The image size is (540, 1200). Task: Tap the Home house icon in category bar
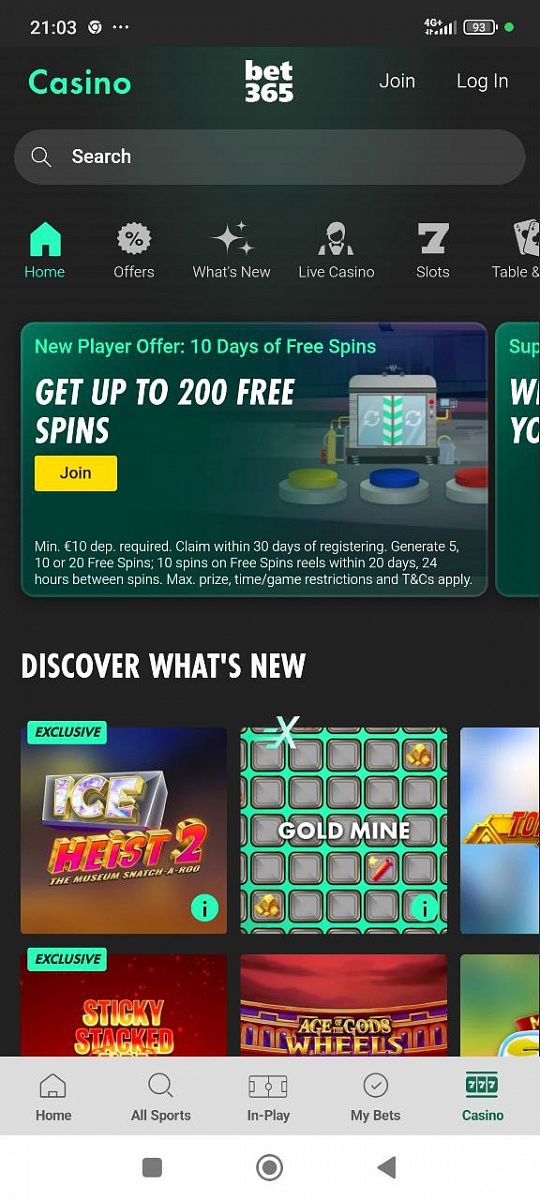pos(45,240)
